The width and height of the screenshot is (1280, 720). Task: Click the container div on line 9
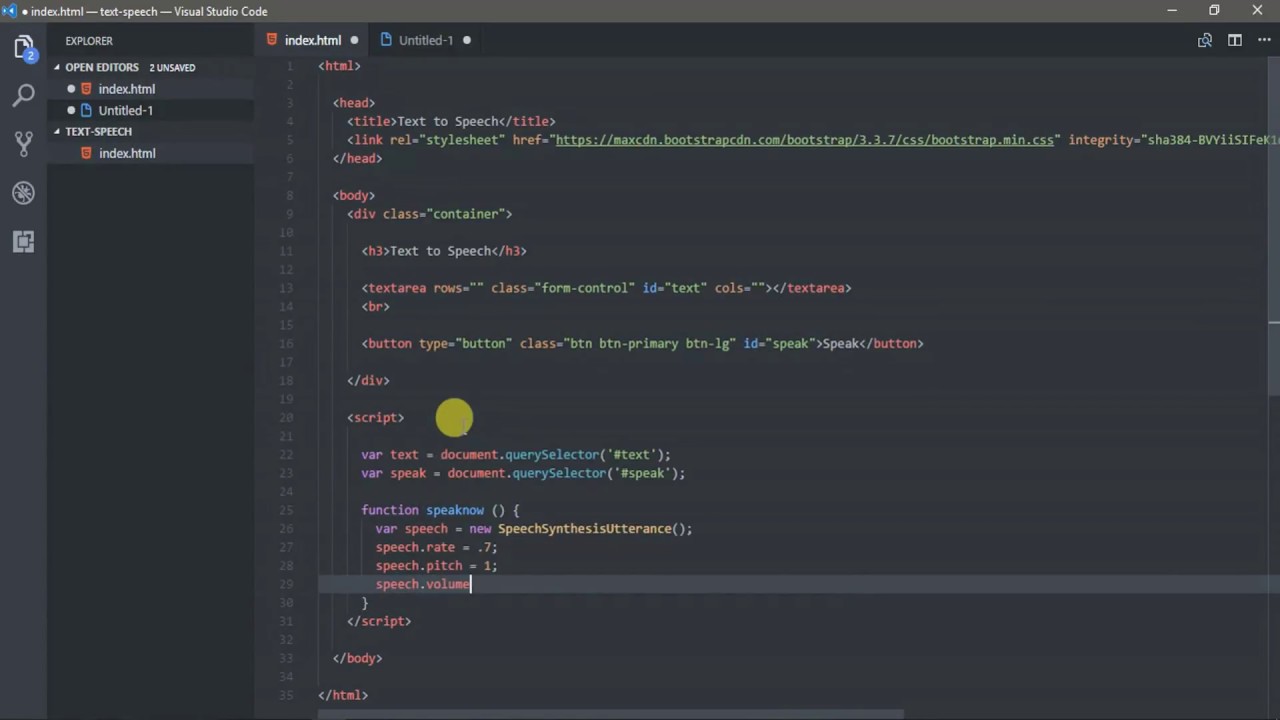429,214
